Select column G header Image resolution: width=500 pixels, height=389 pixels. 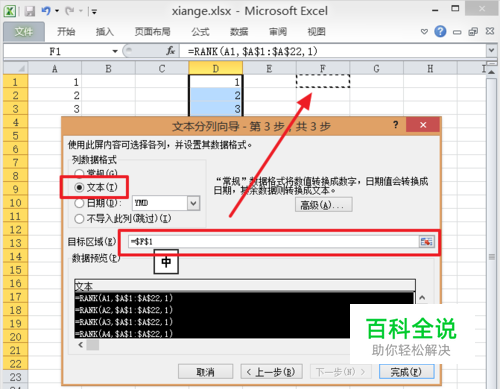pyautogui.click(x=377, y=68)
